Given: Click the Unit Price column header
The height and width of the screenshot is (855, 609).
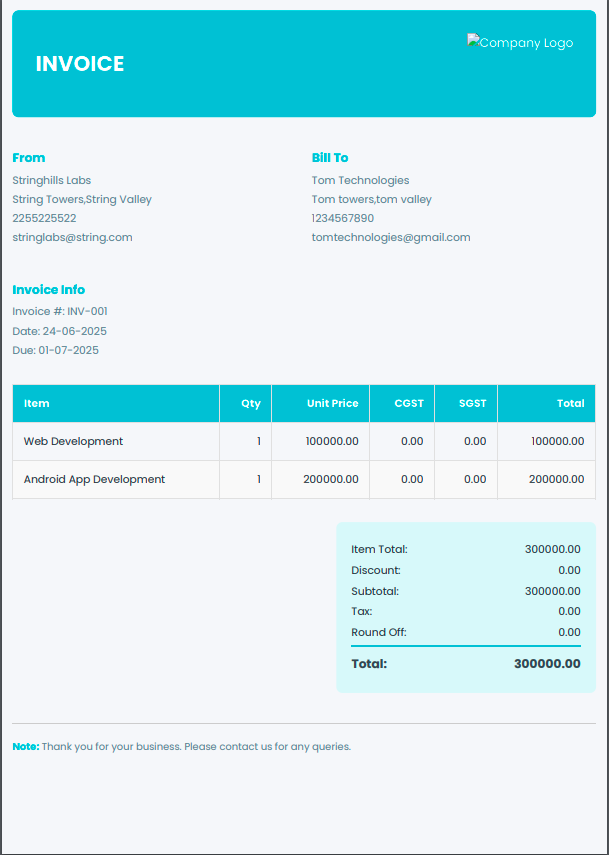Looking at the screenshot, I should coord(332,404).
